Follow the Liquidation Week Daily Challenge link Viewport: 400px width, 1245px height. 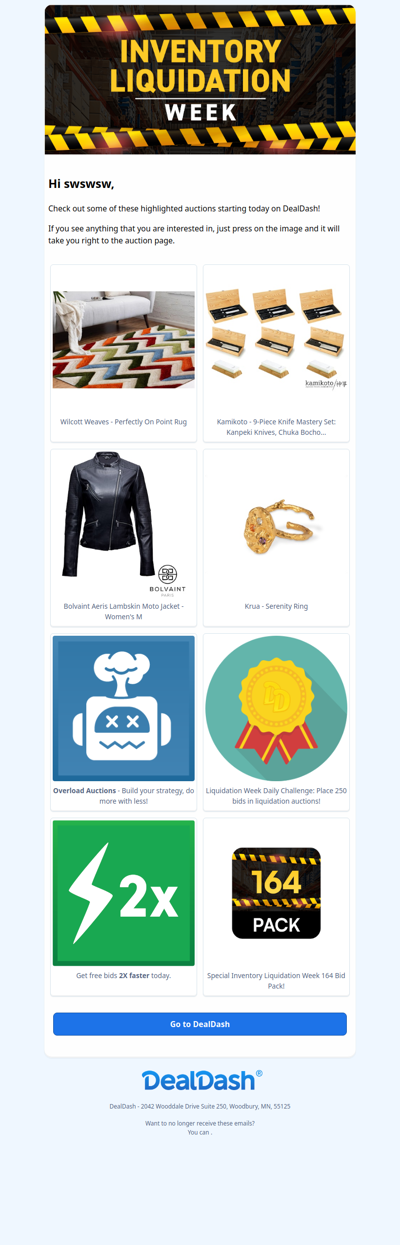coord(276,796)
